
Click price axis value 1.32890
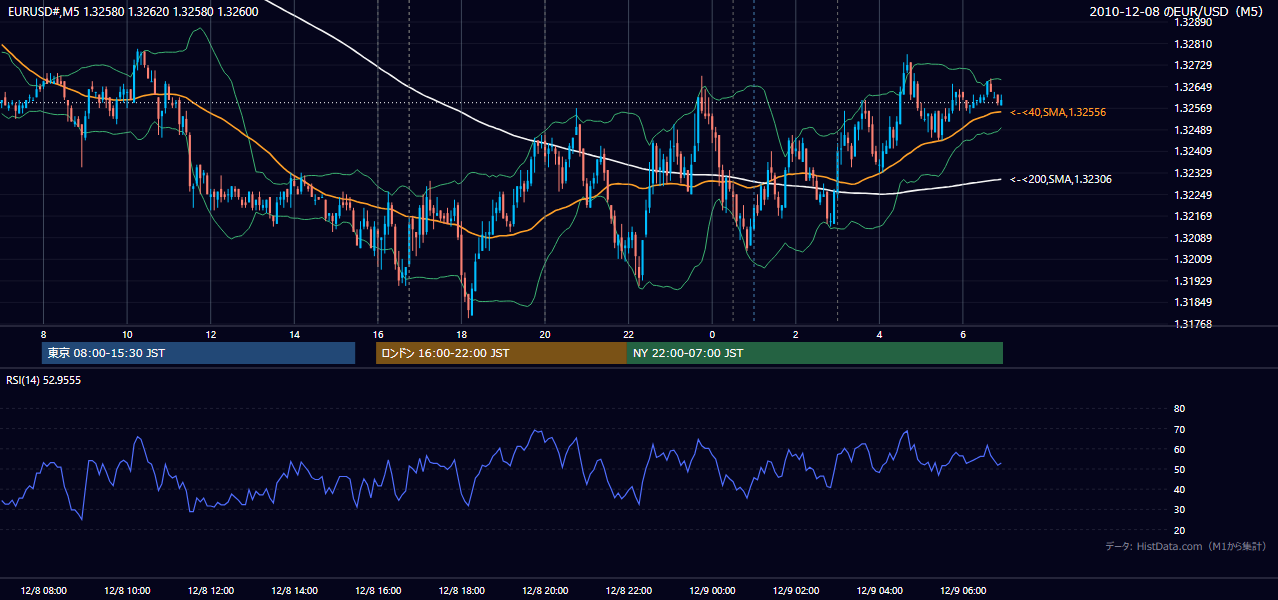click(1194, 22)
